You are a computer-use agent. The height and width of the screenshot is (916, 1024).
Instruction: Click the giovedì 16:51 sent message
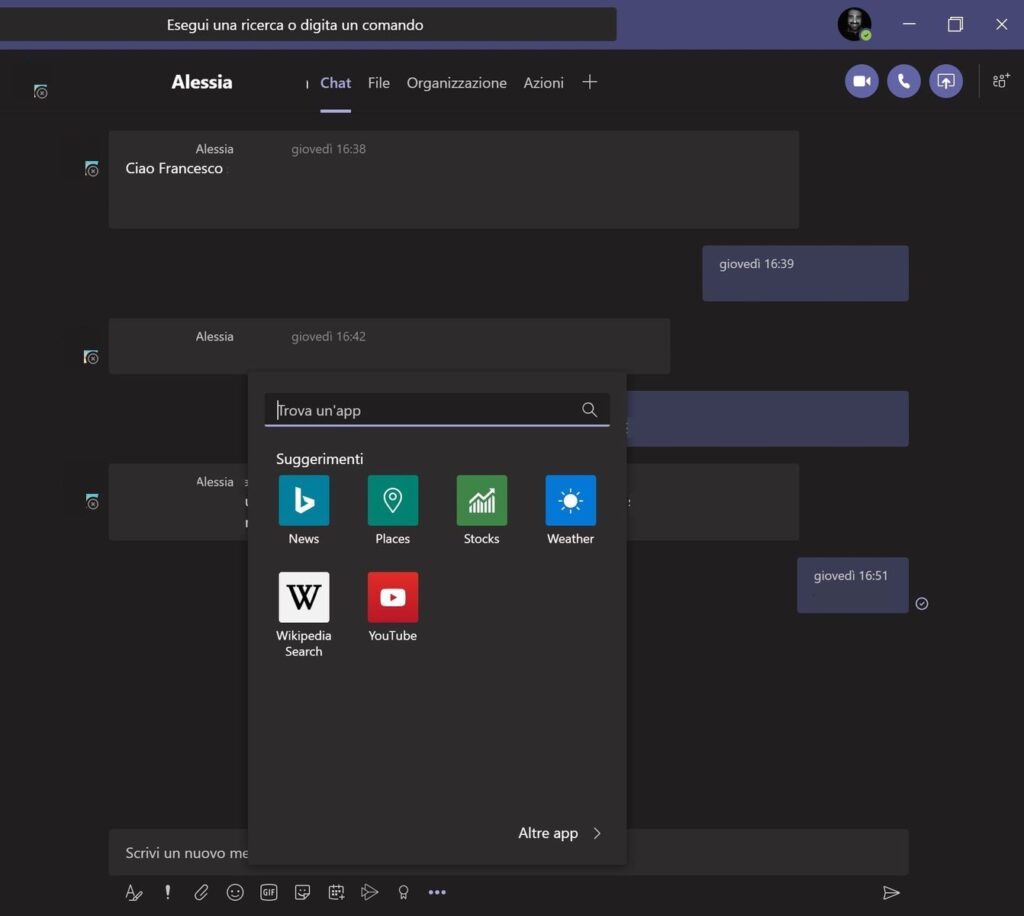click(x=852, y=585)
